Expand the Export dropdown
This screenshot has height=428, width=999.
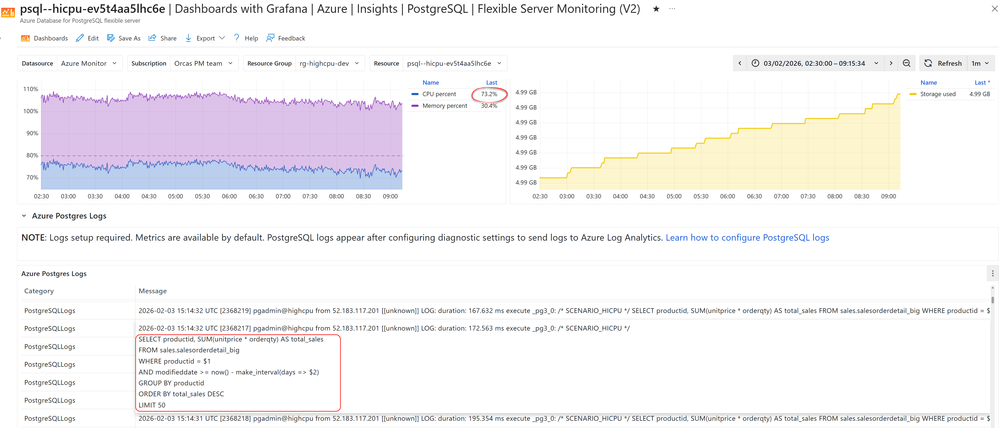pos(205,38)
